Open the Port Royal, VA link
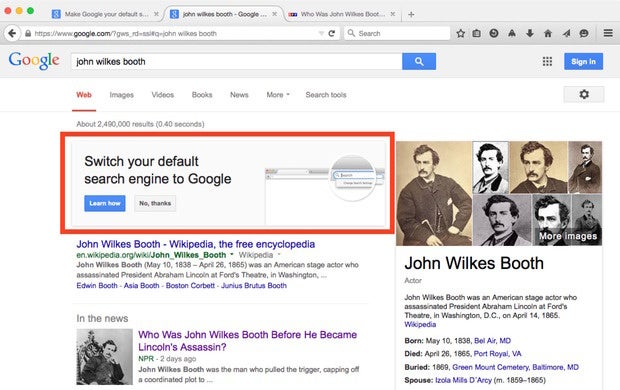 point(497,354)
